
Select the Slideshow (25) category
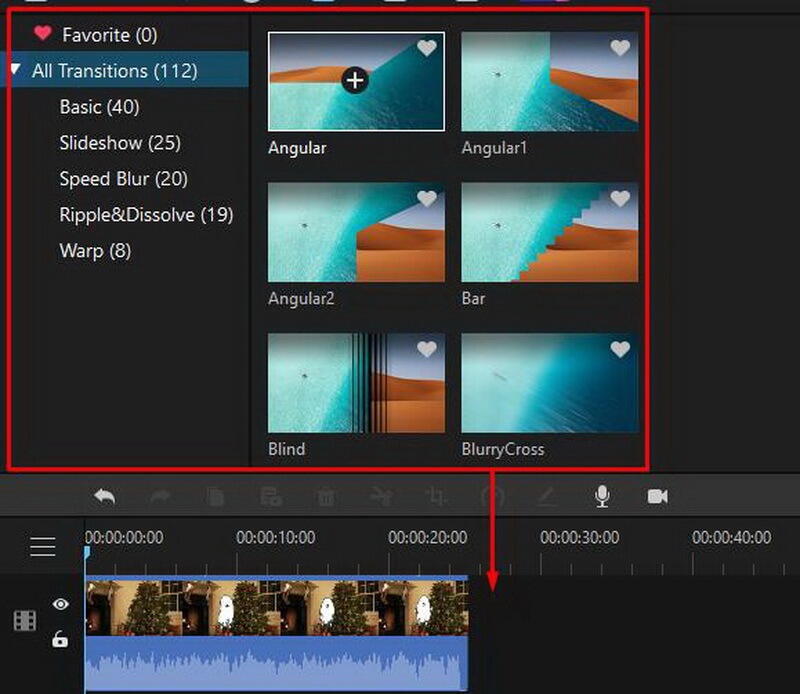tap(120, 142)
